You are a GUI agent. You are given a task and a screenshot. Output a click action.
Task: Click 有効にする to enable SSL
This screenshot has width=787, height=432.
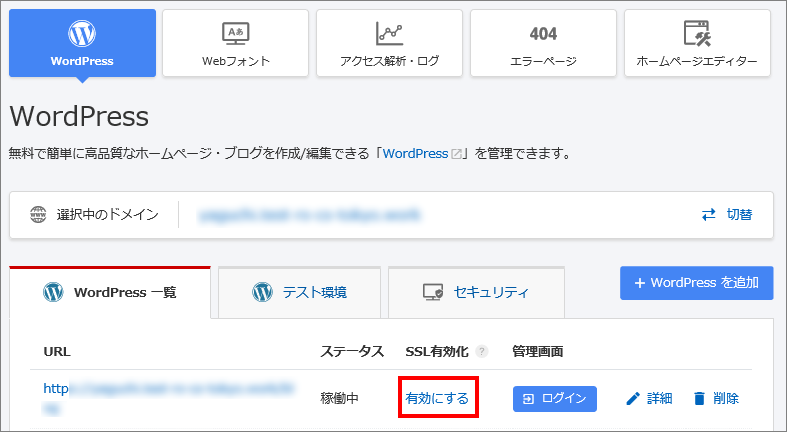coord(437,398)
